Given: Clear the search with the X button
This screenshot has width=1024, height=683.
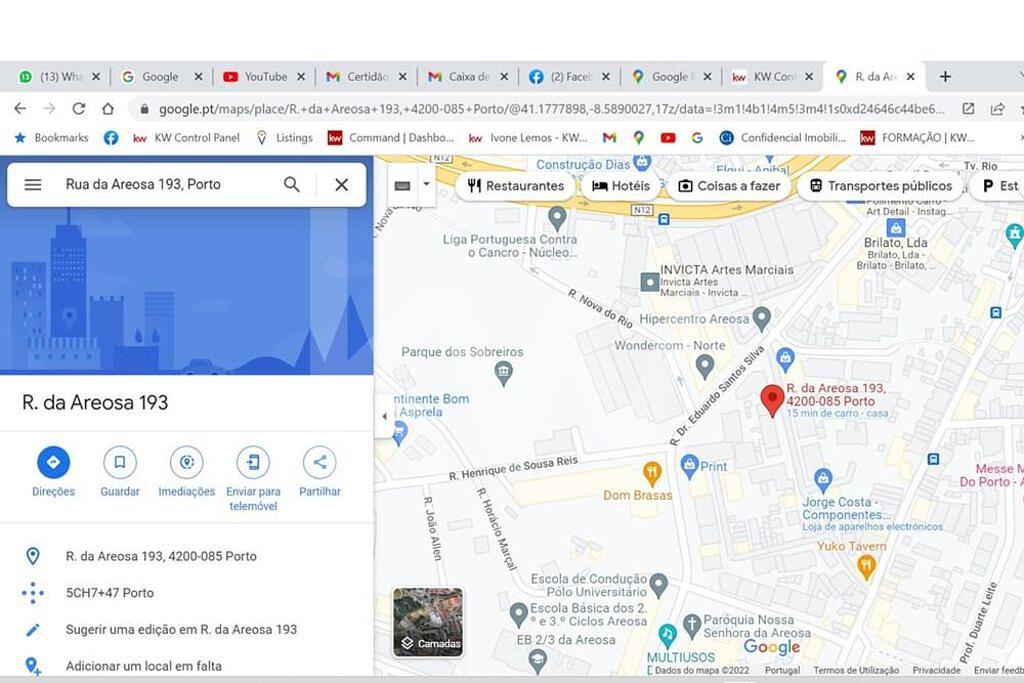Looking at the screenshot, I should coord(342,185).
